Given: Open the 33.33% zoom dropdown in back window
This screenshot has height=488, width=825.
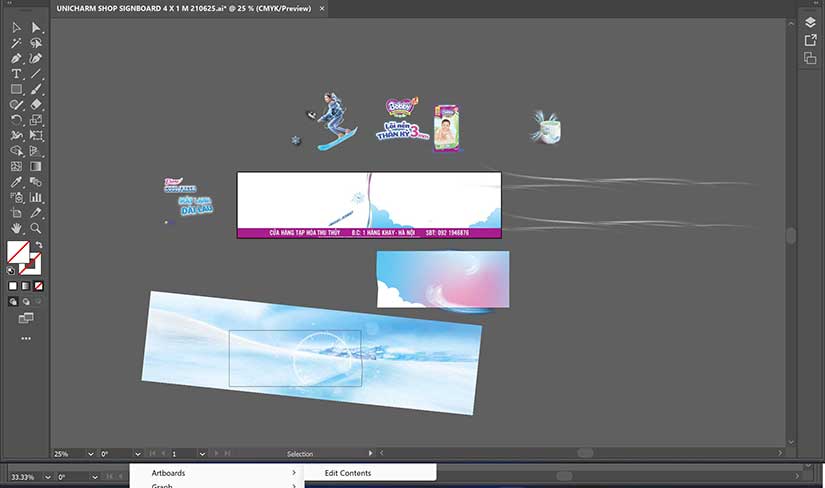Looking at the screenshot, I should 47,477.
